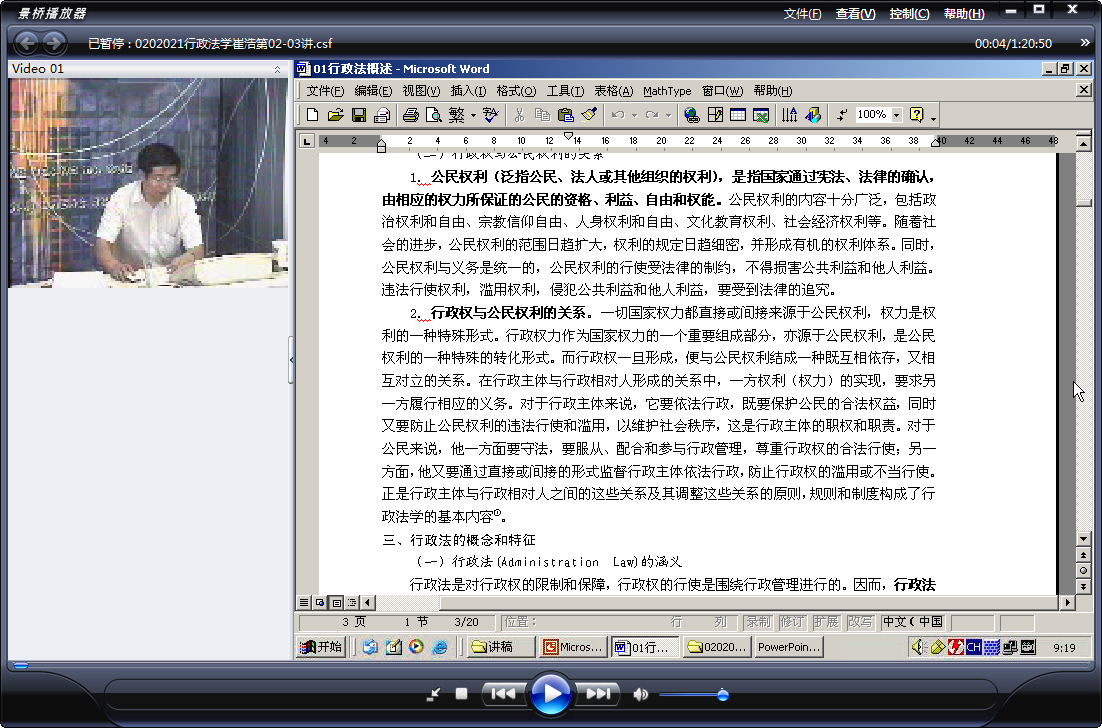Expand the player toolbar overflow chevron
Viewport: 1102px width, 728px height.
click(x=1084, y=43)
